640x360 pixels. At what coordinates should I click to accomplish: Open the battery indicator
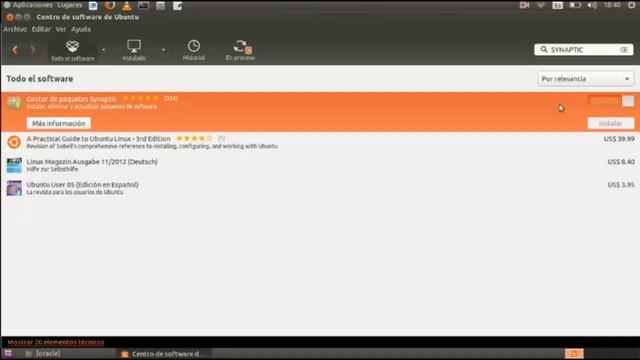tap(575, 5)
